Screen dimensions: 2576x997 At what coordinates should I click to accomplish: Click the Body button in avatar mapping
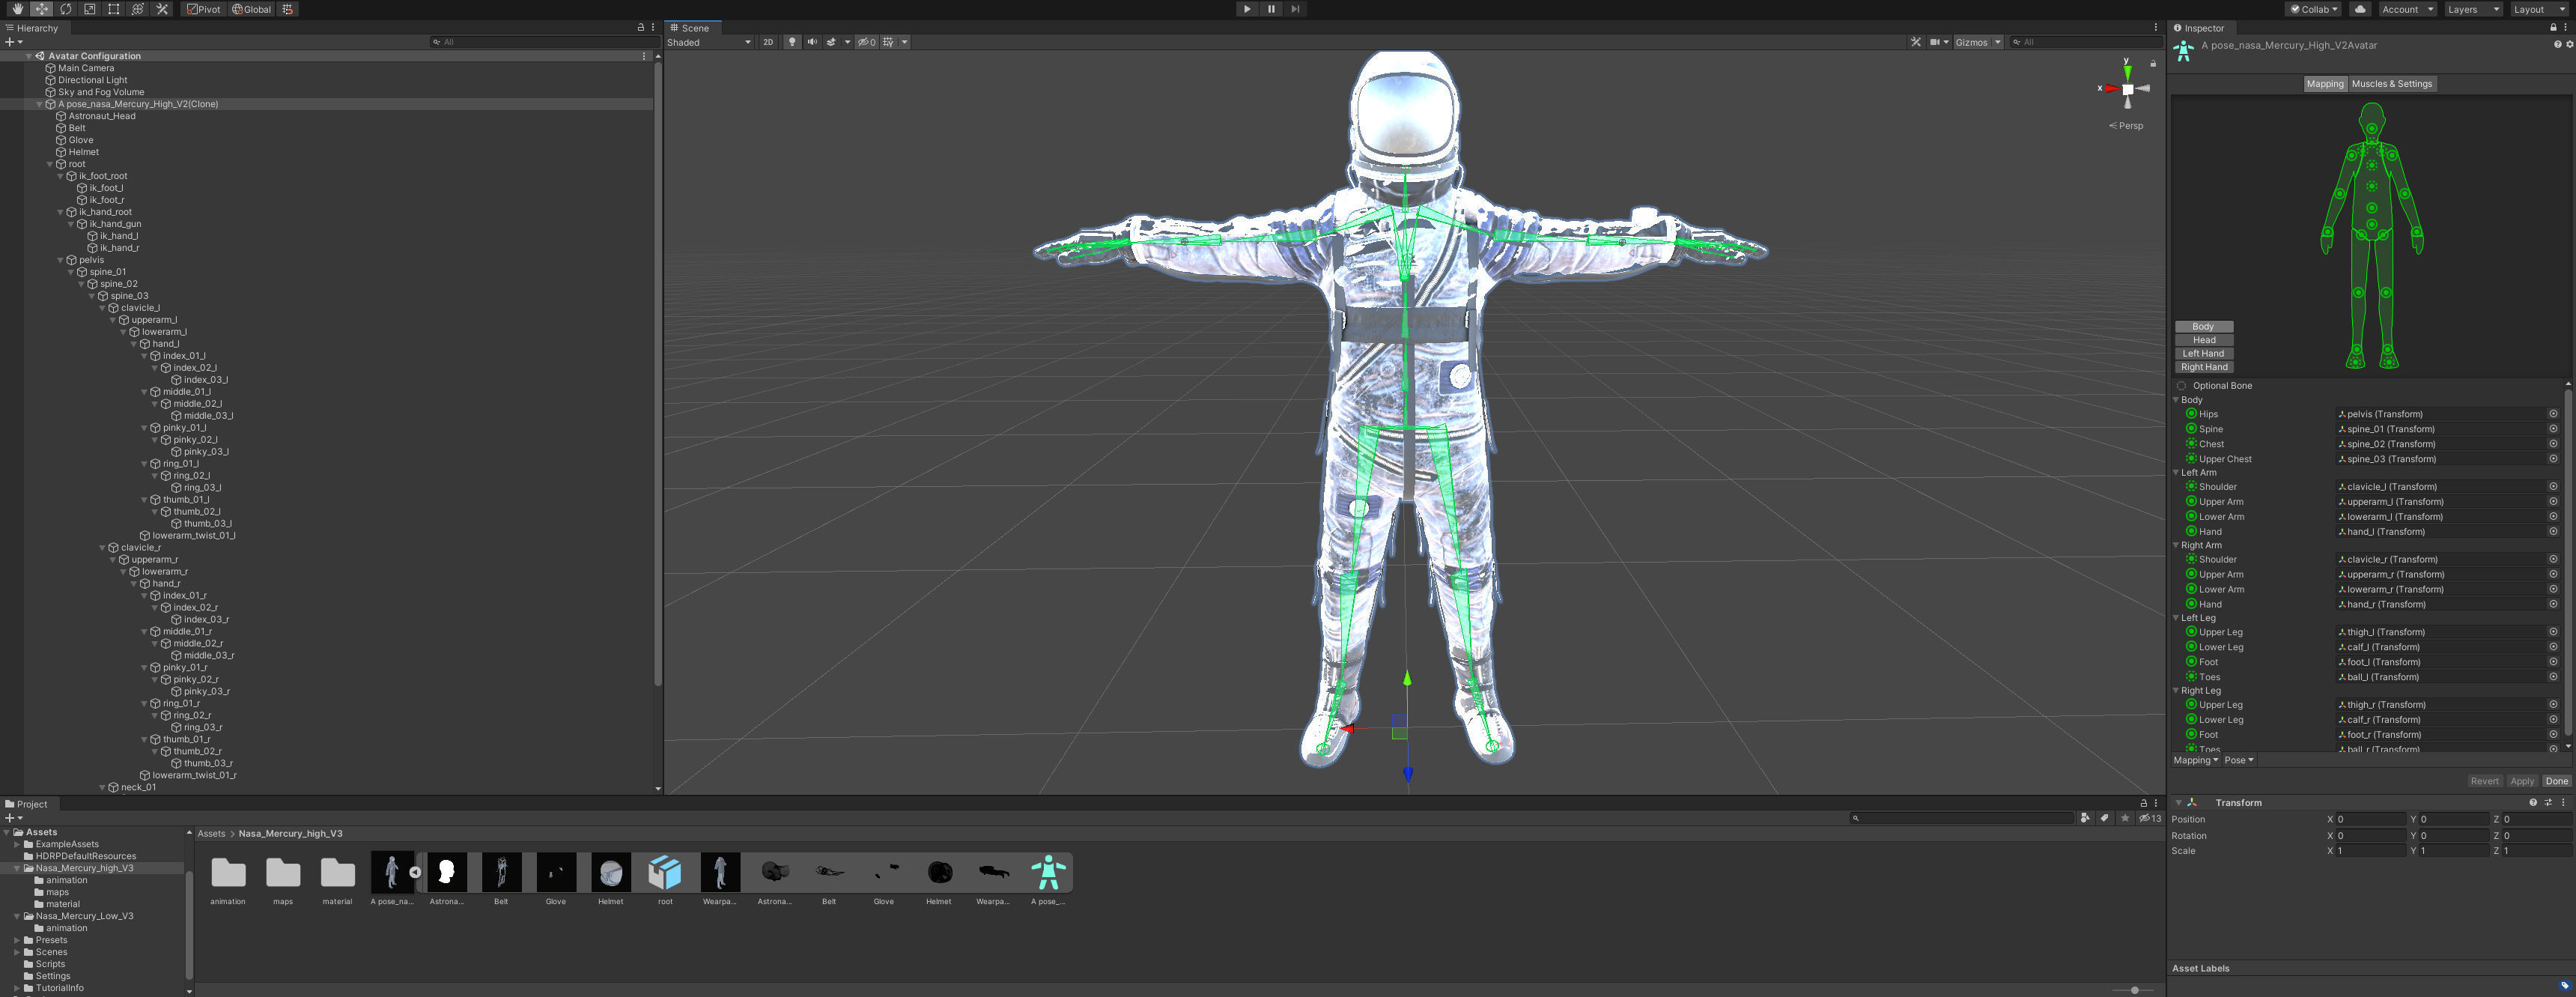[2203, 327]
